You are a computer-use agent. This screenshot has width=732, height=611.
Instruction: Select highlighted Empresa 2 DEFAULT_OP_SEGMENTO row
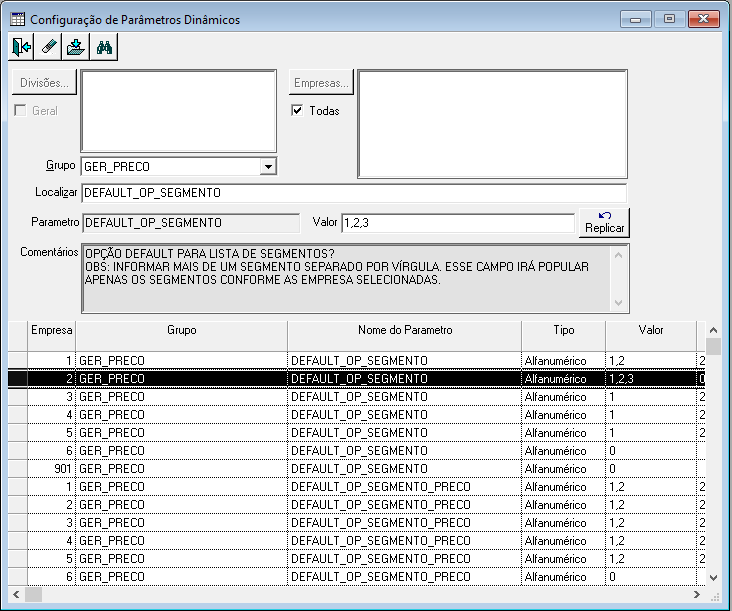tap(357, 379)
